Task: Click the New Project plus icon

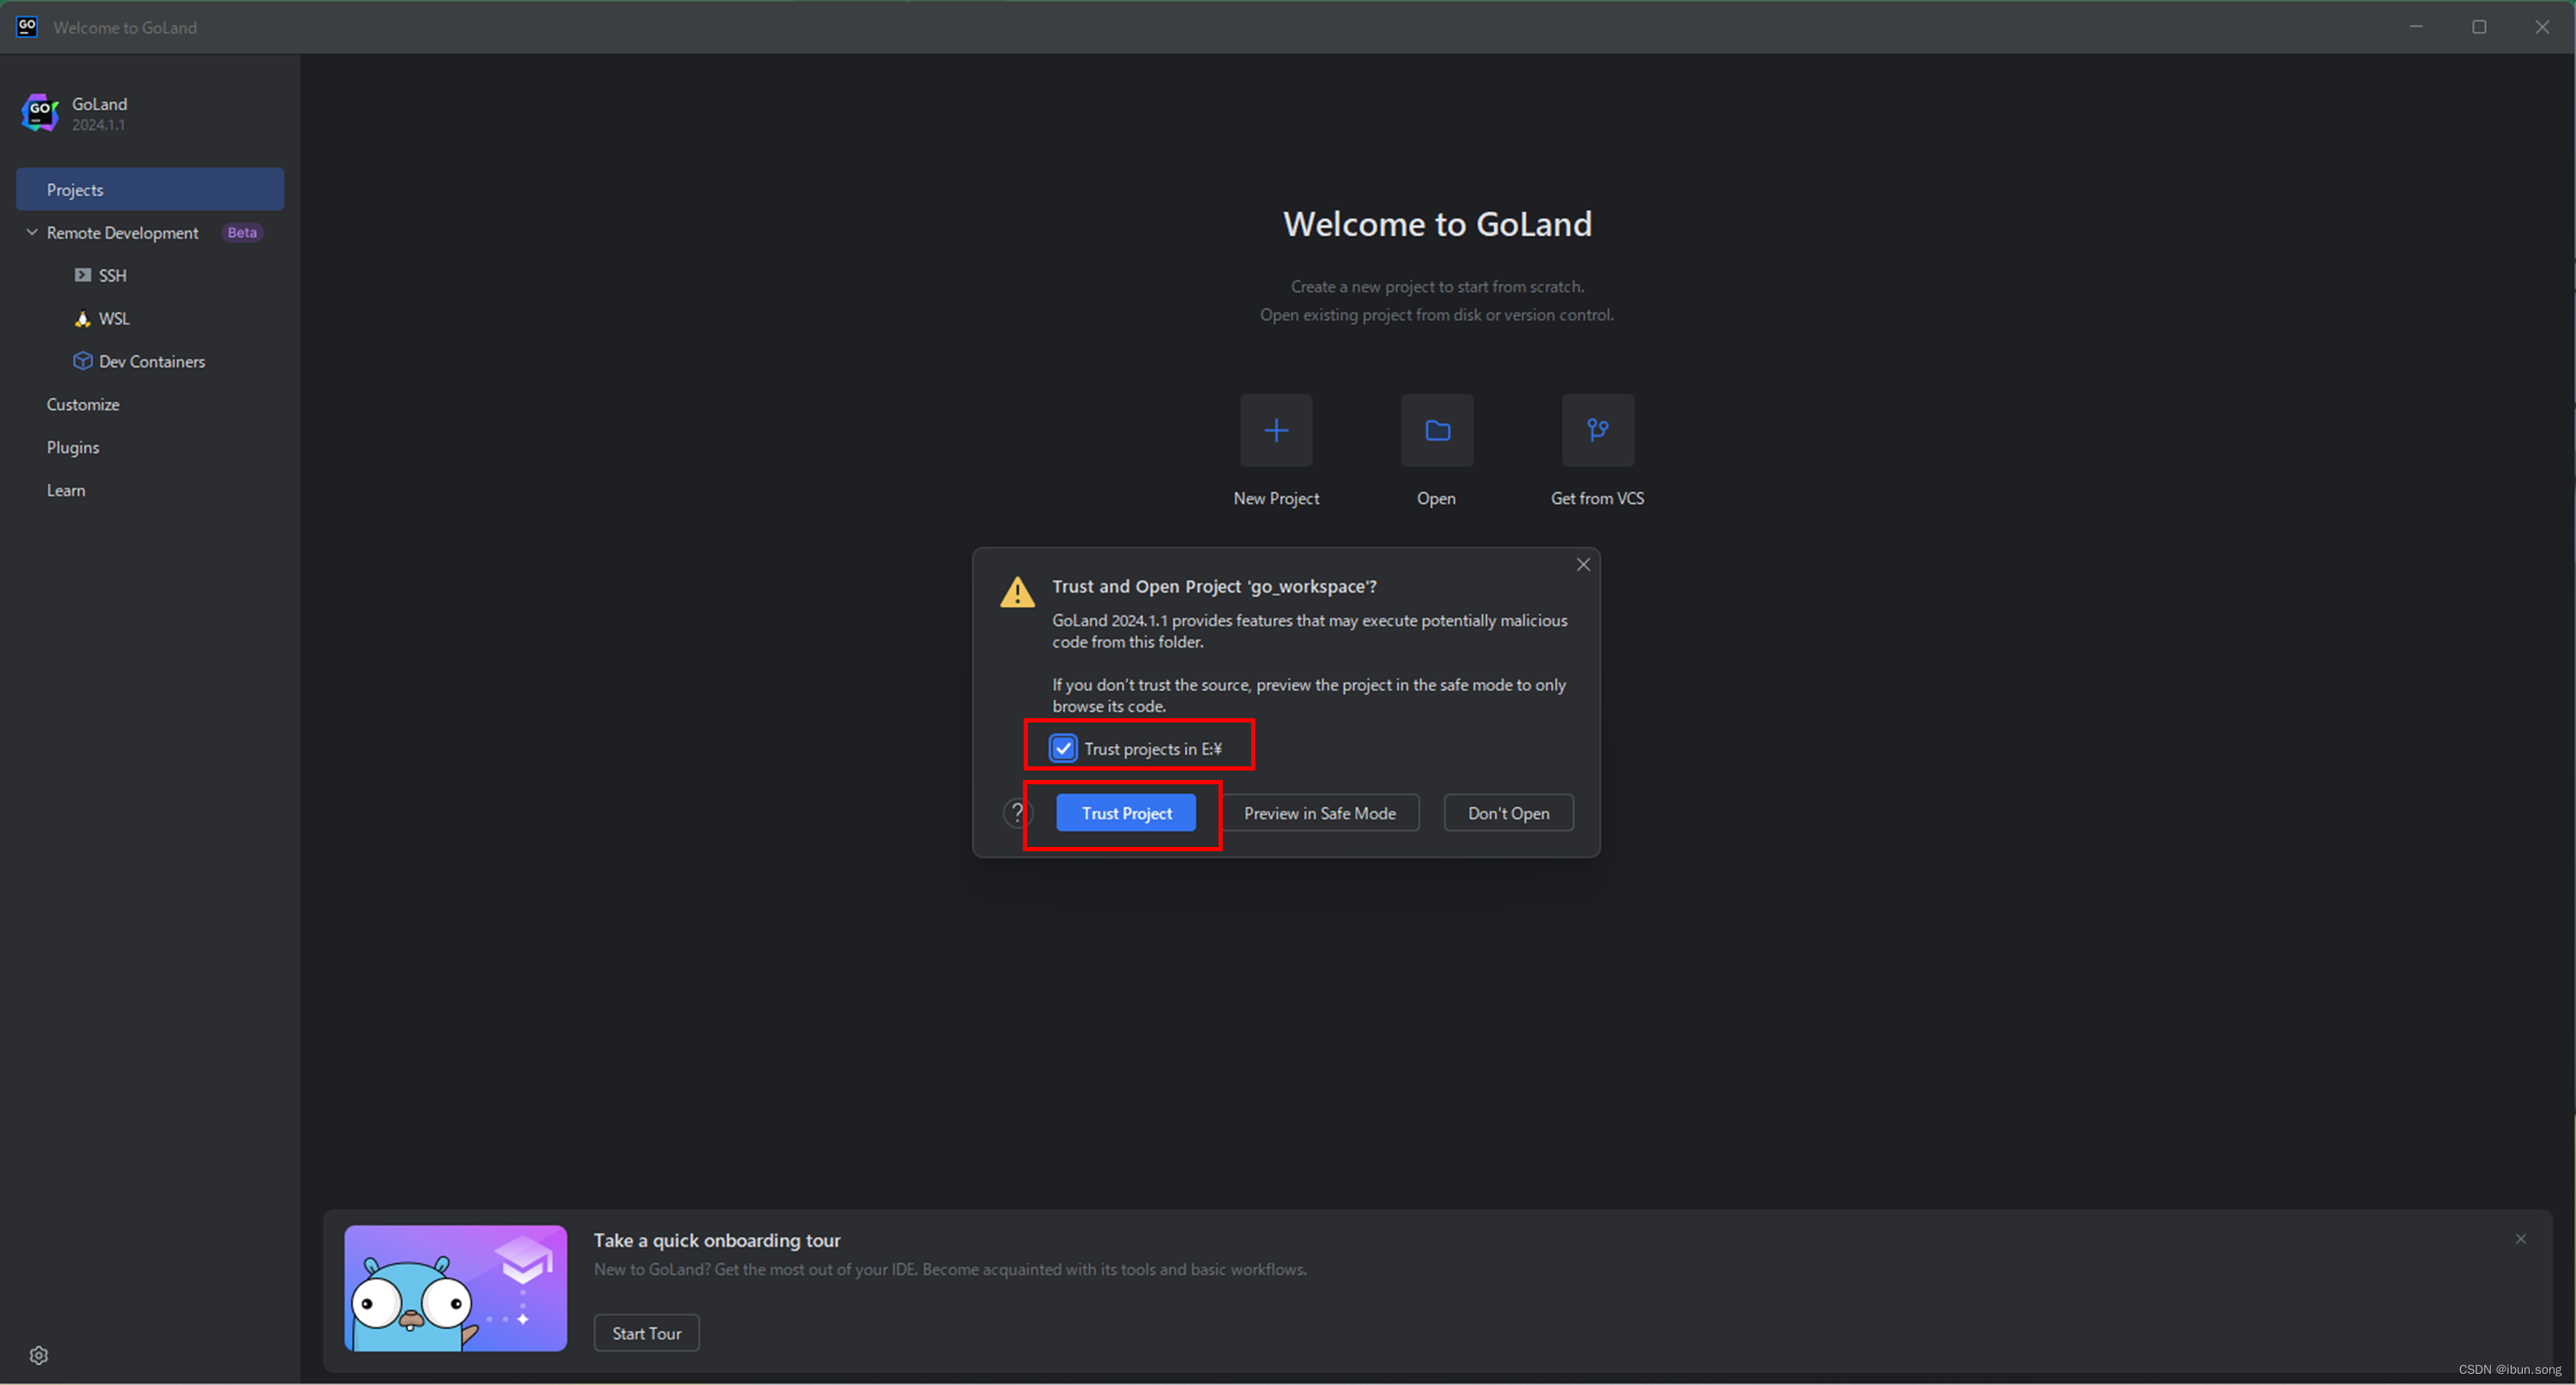Action: click(x=1276, y=430)
